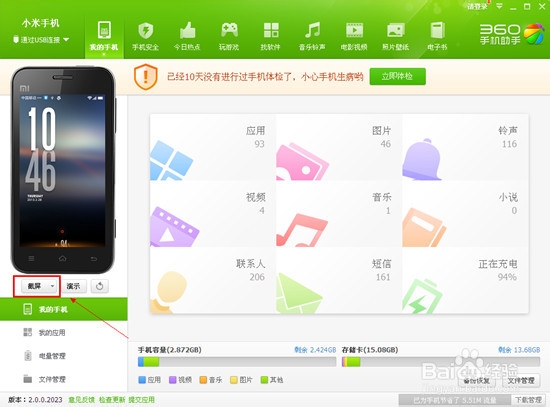Click the 存储卡 storage usage bar
The height and width of the screenshot is (407, 550).
point(441,362)
